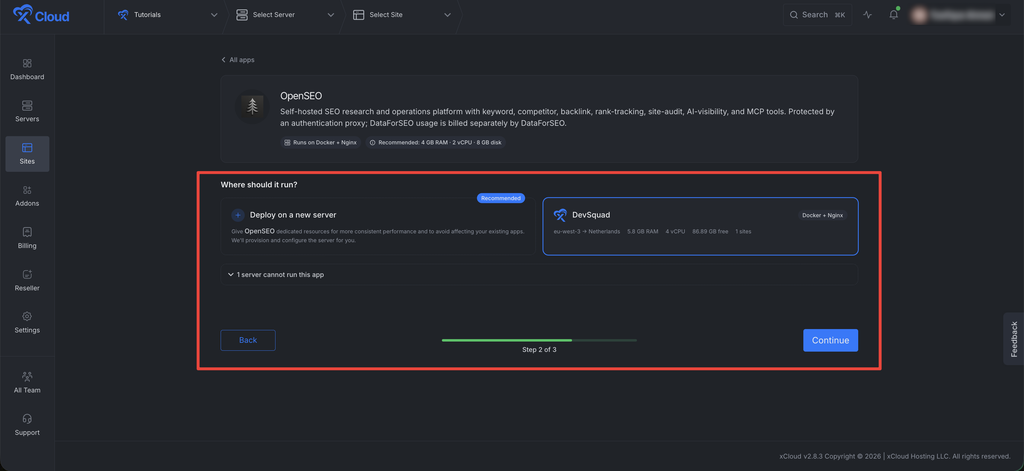This screenshot has width=1024, height=471.
Task: Expand '1 server cannot run this app'
Action: tap(539, 275)
